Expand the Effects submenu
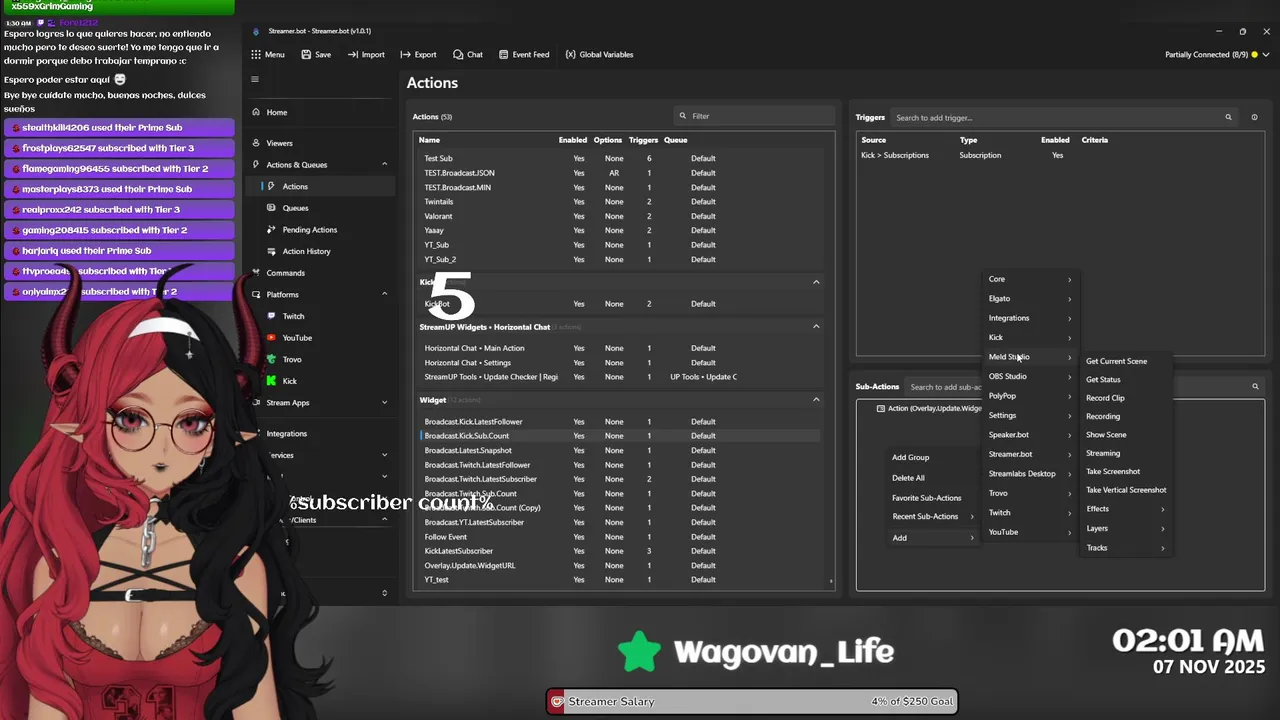 point(1126,509)
